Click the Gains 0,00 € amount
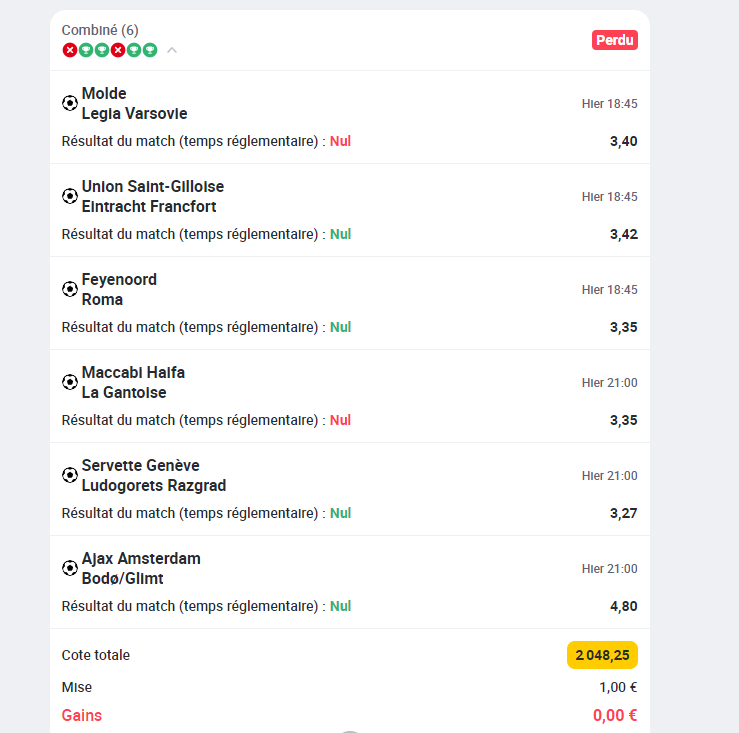 [615, 715]
